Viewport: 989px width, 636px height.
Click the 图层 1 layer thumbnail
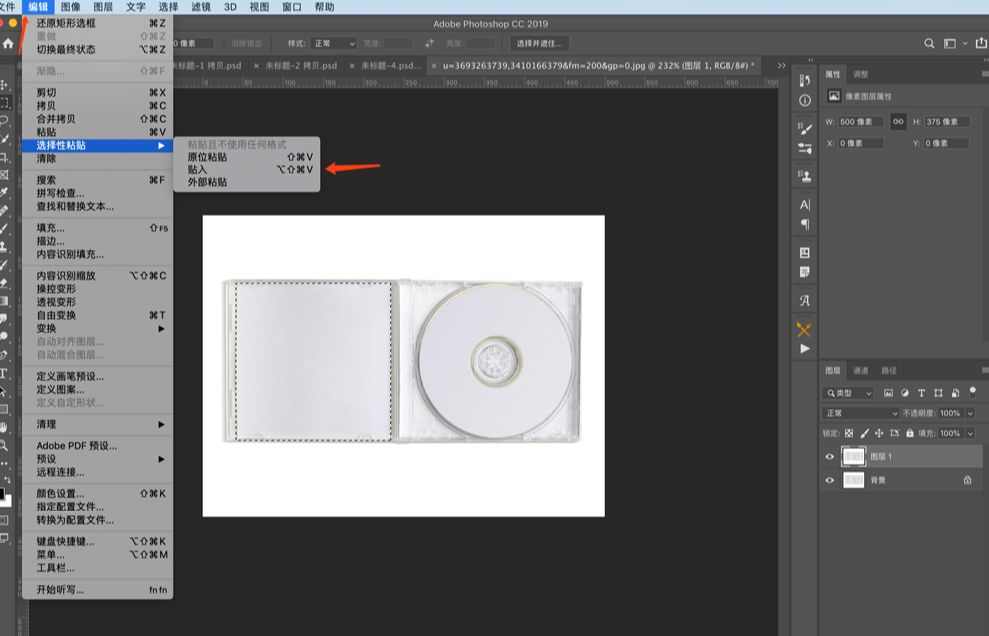click(x=854, y=456)
